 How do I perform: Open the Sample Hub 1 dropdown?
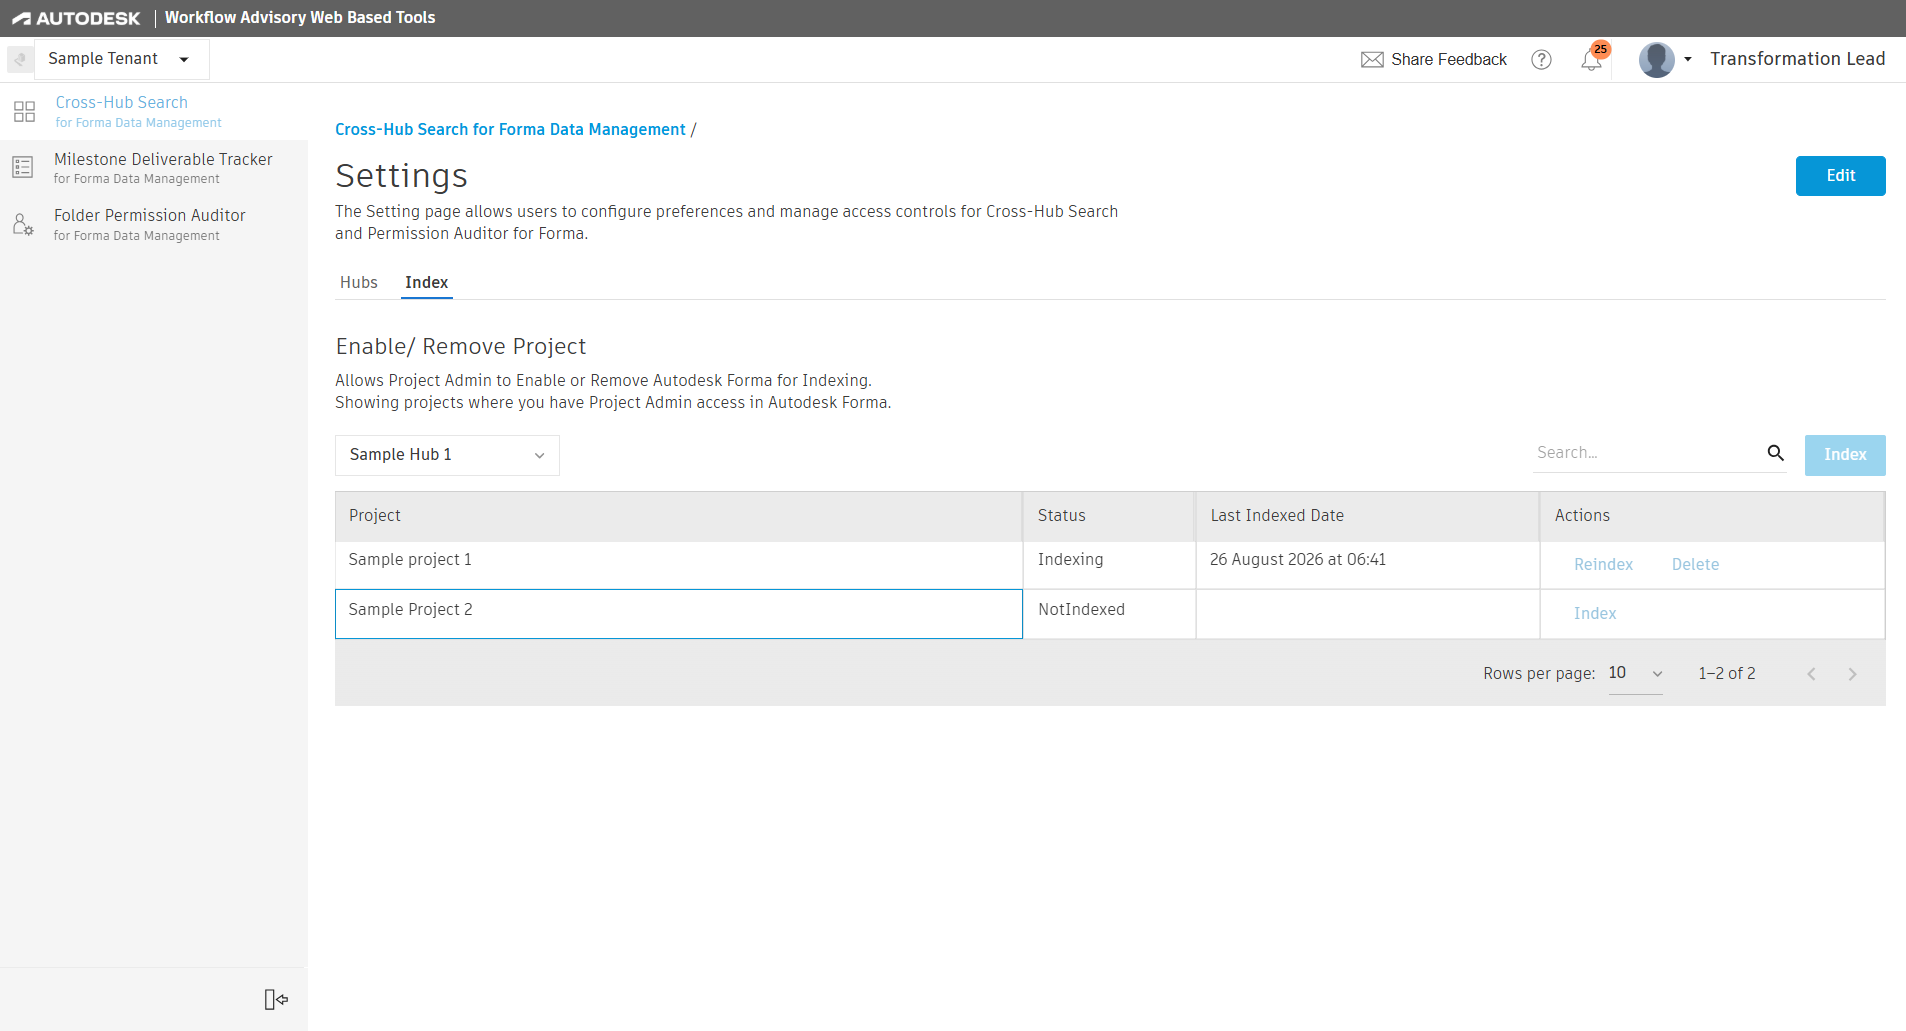coord(447,455)
